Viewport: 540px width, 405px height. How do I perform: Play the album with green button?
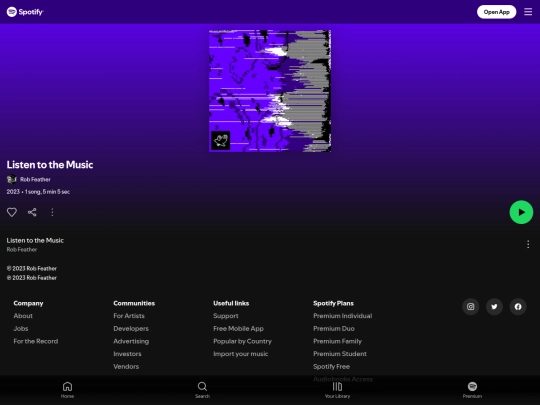521,212
